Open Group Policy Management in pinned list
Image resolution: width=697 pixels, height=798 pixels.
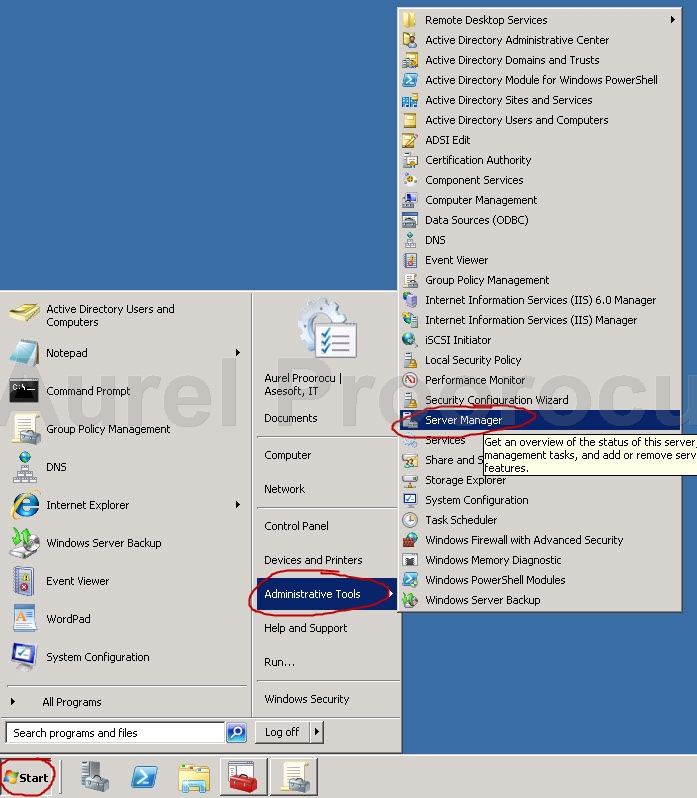125,429
